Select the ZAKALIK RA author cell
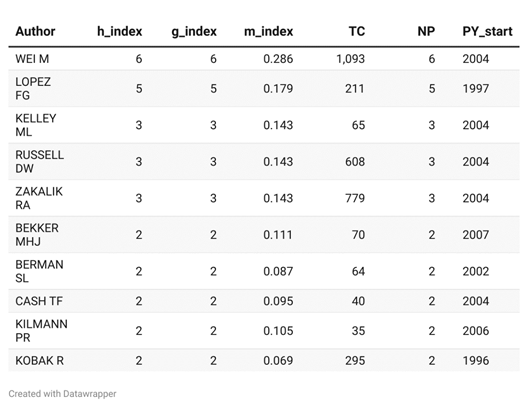Screen dimensions: 528x408 click(39, 198)
